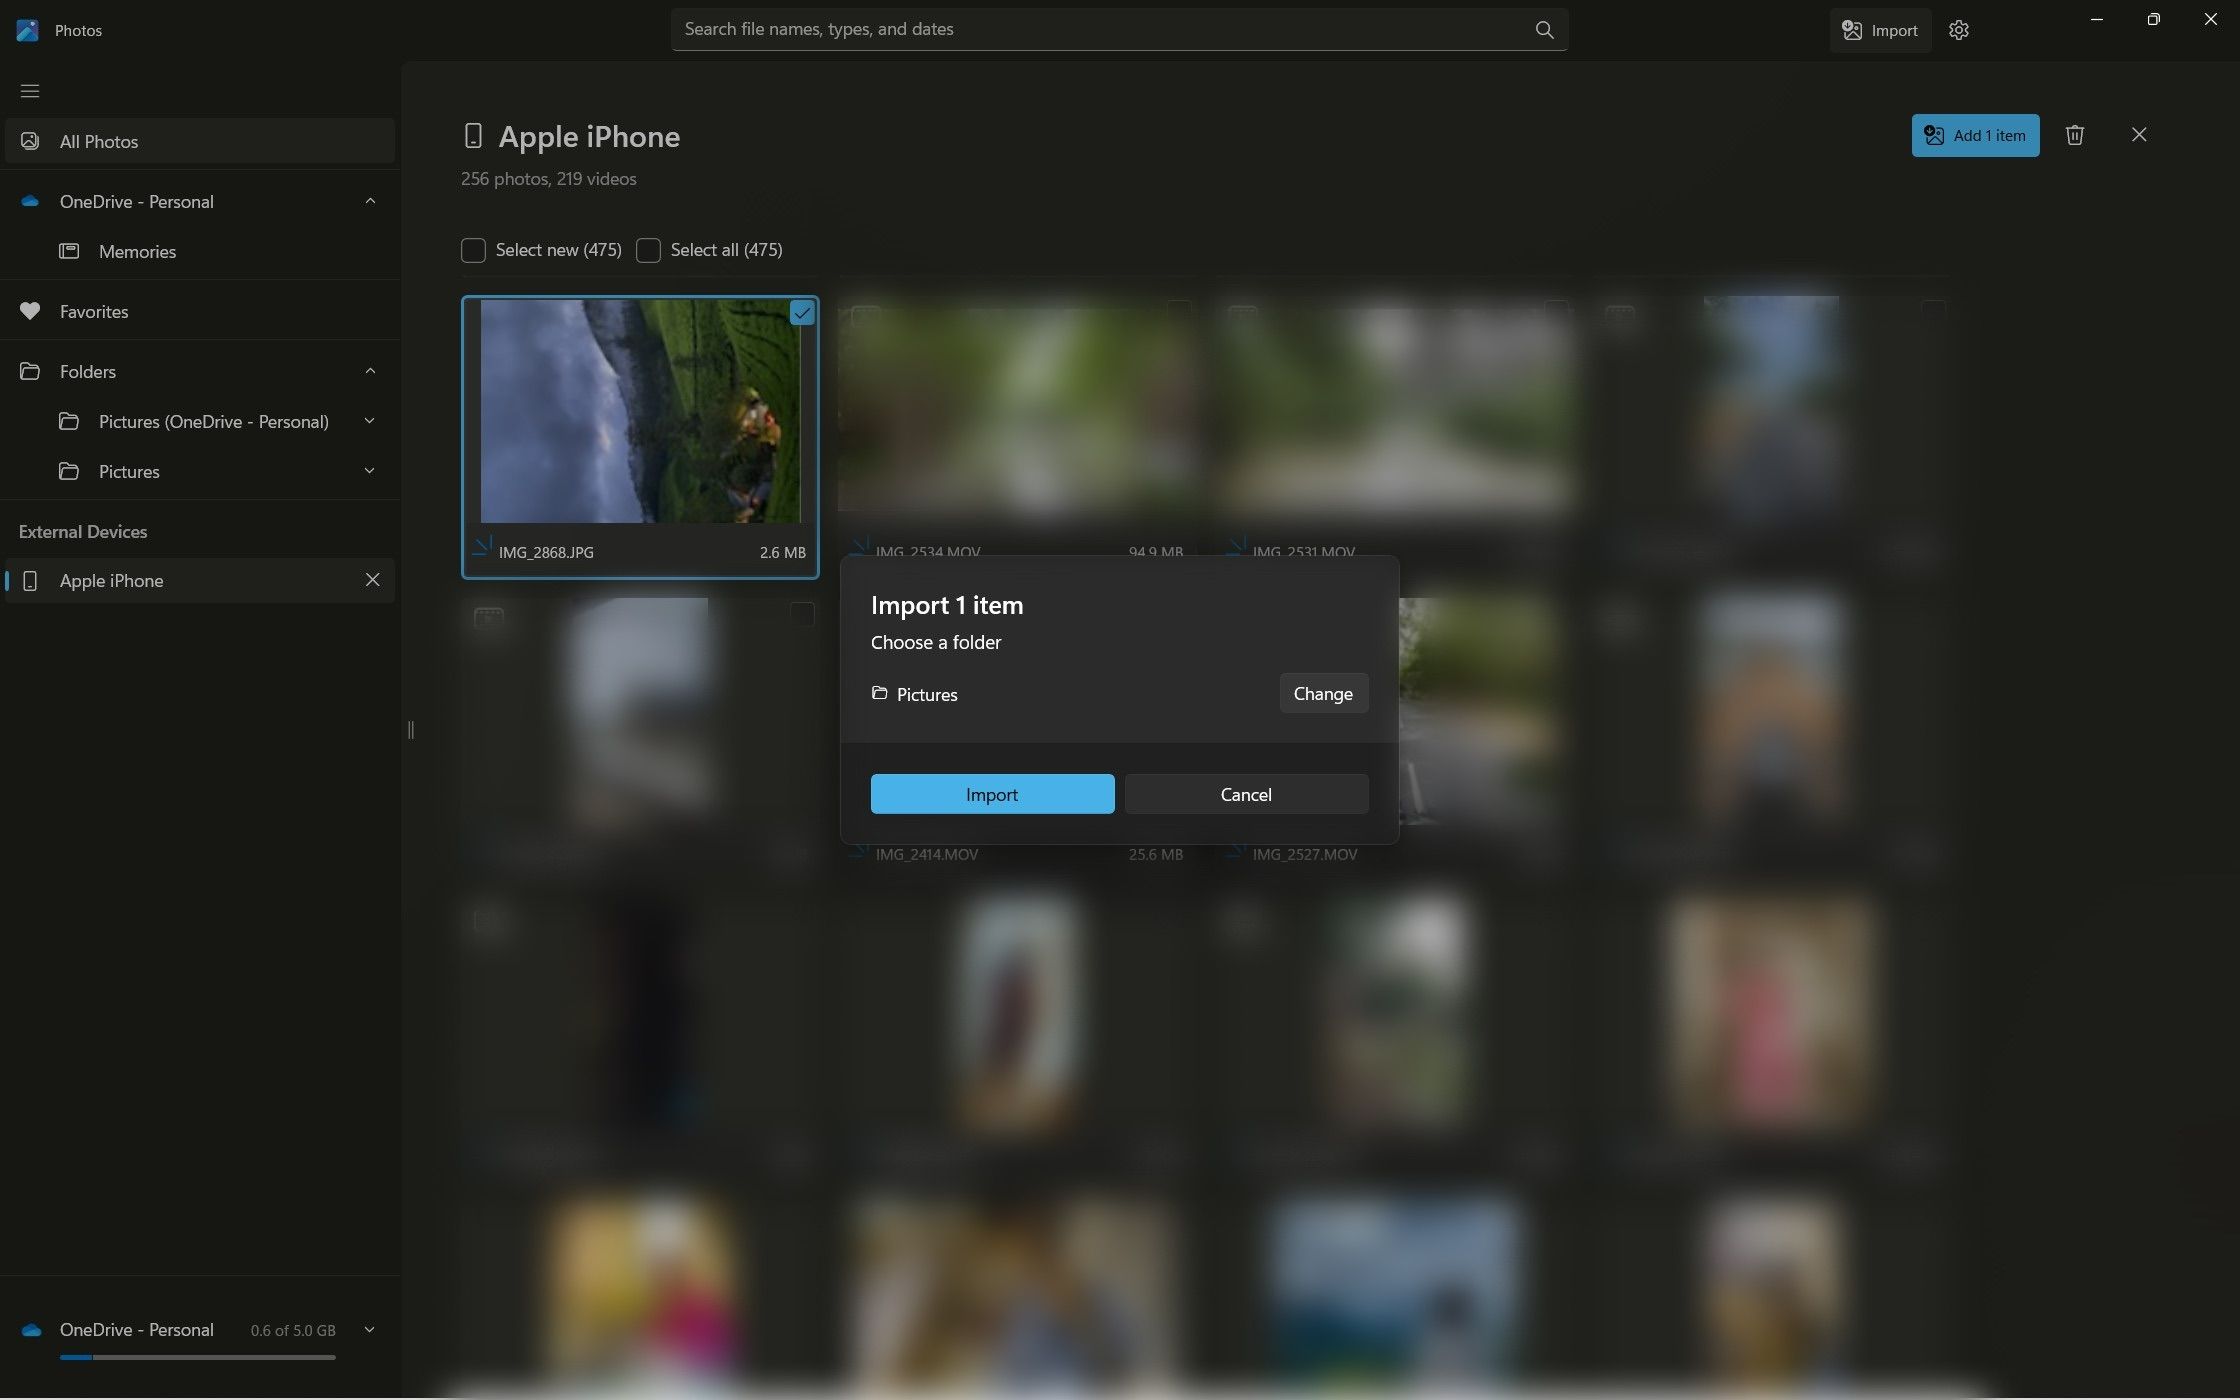Expand Pictures (OneDrive - Personal) folder

(368, 421)
